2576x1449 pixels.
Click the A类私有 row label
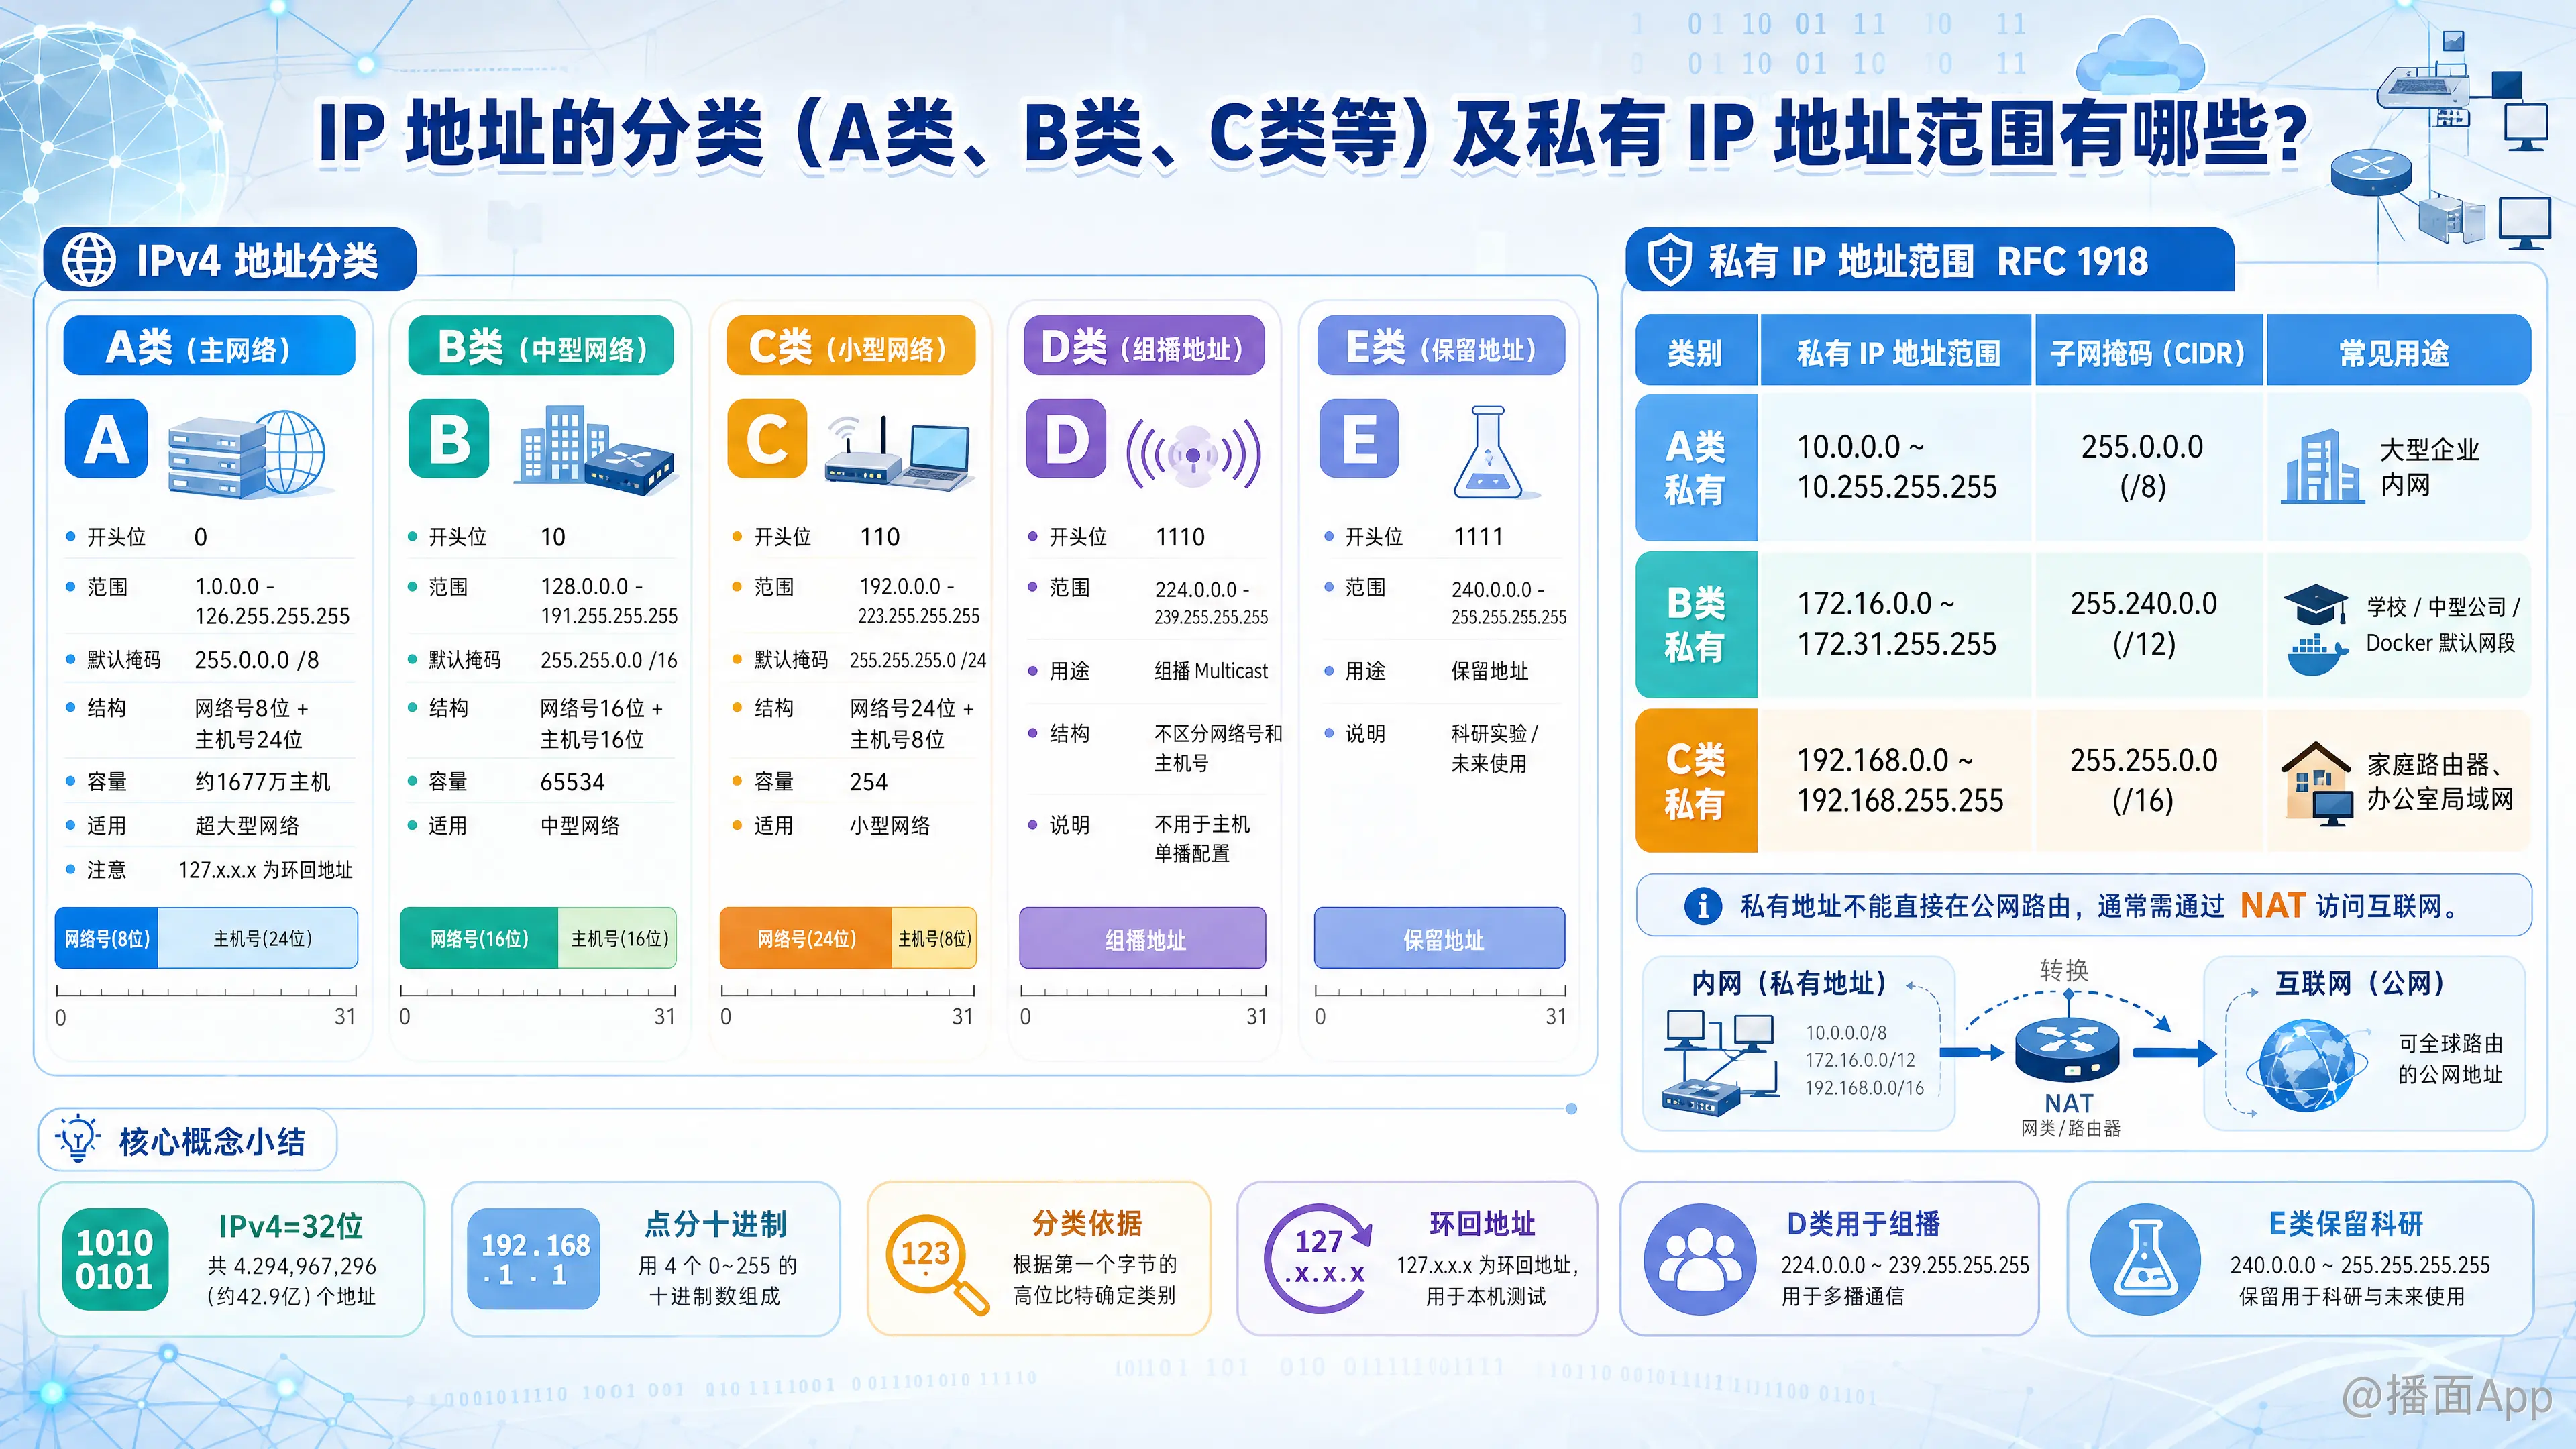coord(1696,467)
